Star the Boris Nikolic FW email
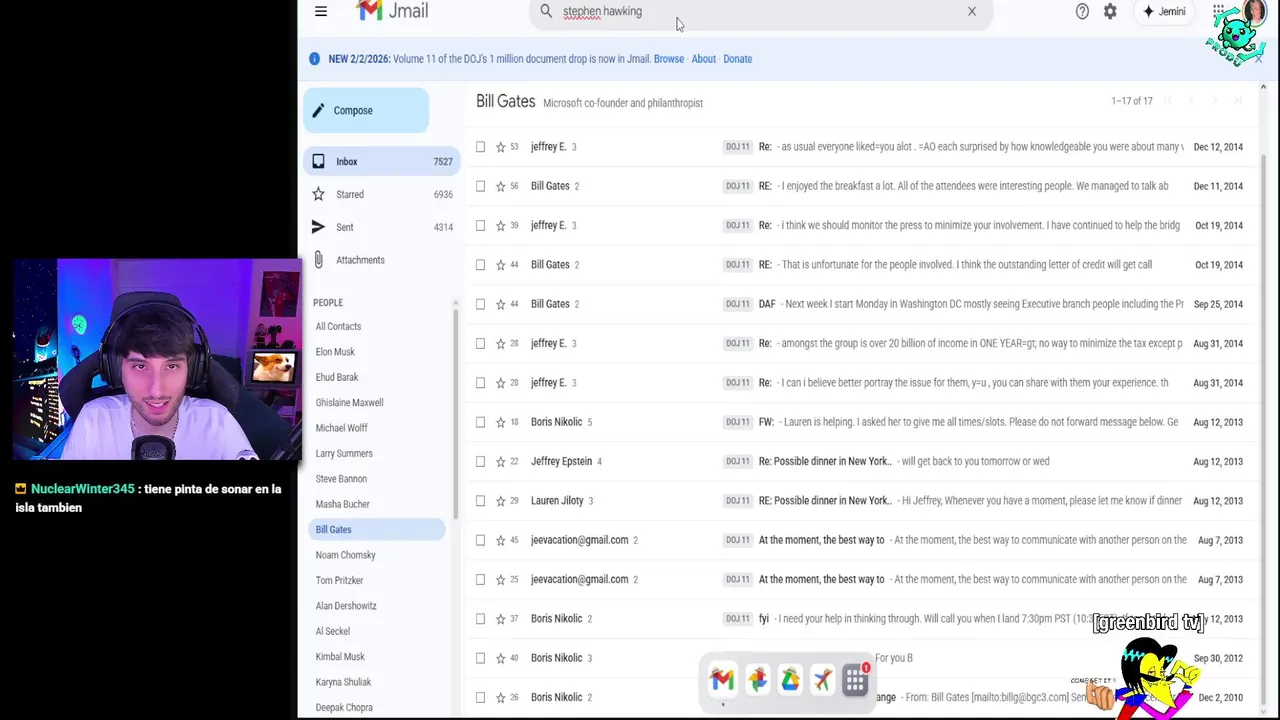1280x720 pixels. [501, 422]
